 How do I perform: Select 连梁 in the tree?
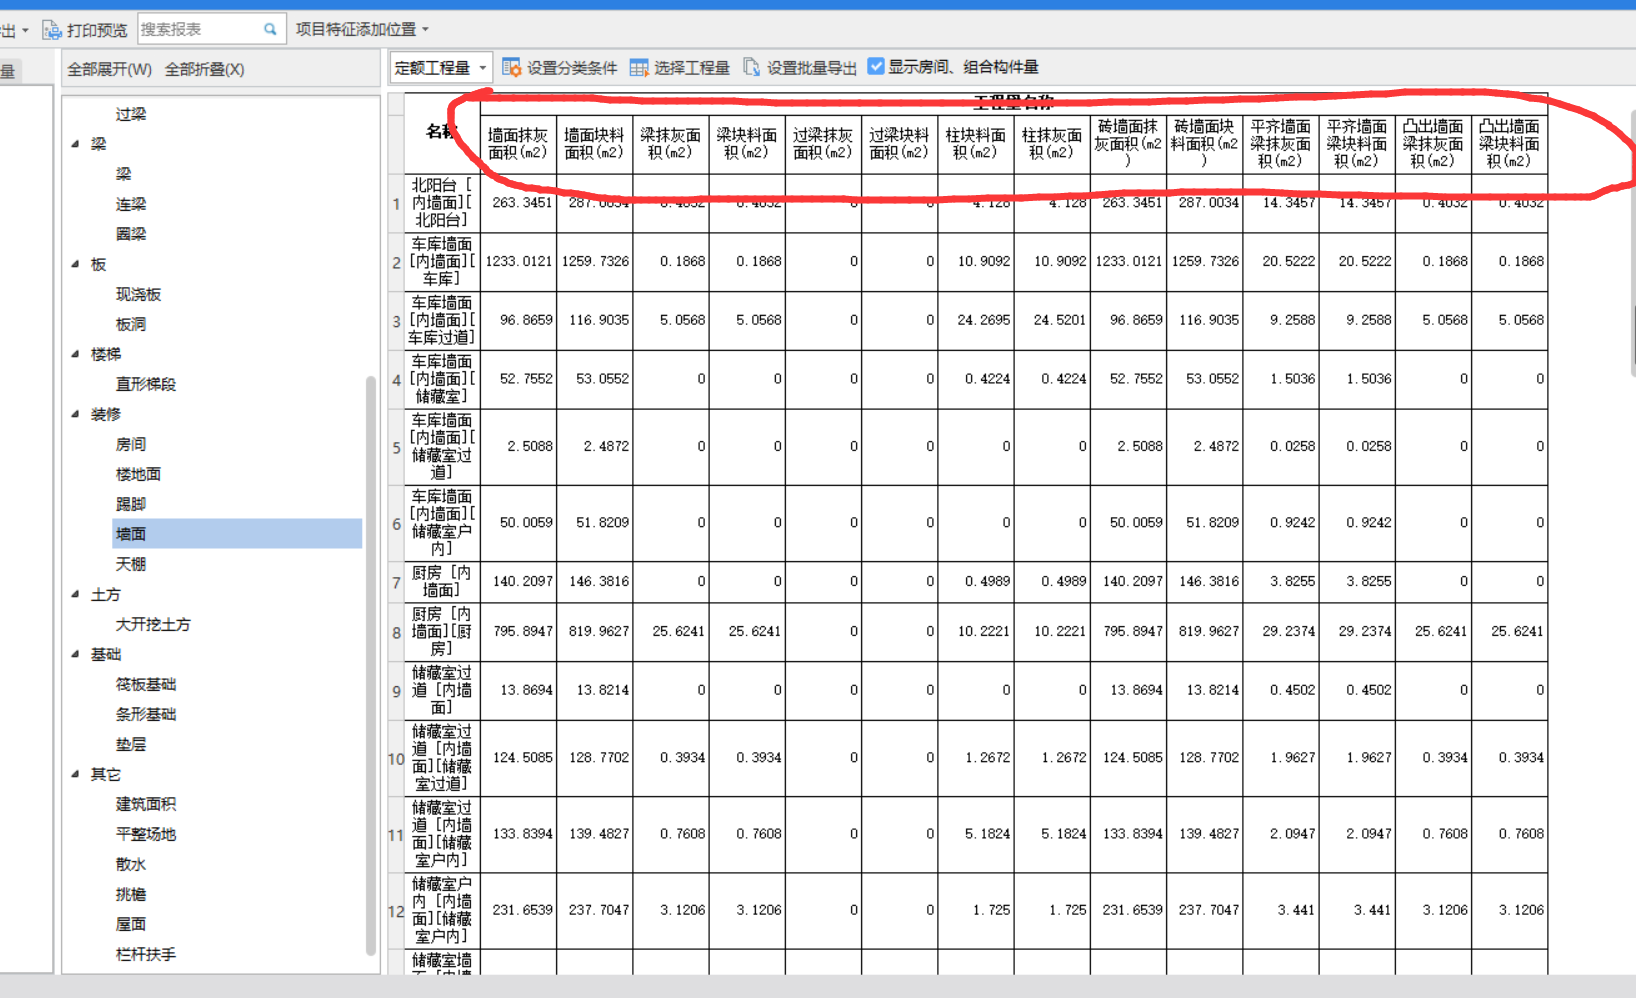131,204
